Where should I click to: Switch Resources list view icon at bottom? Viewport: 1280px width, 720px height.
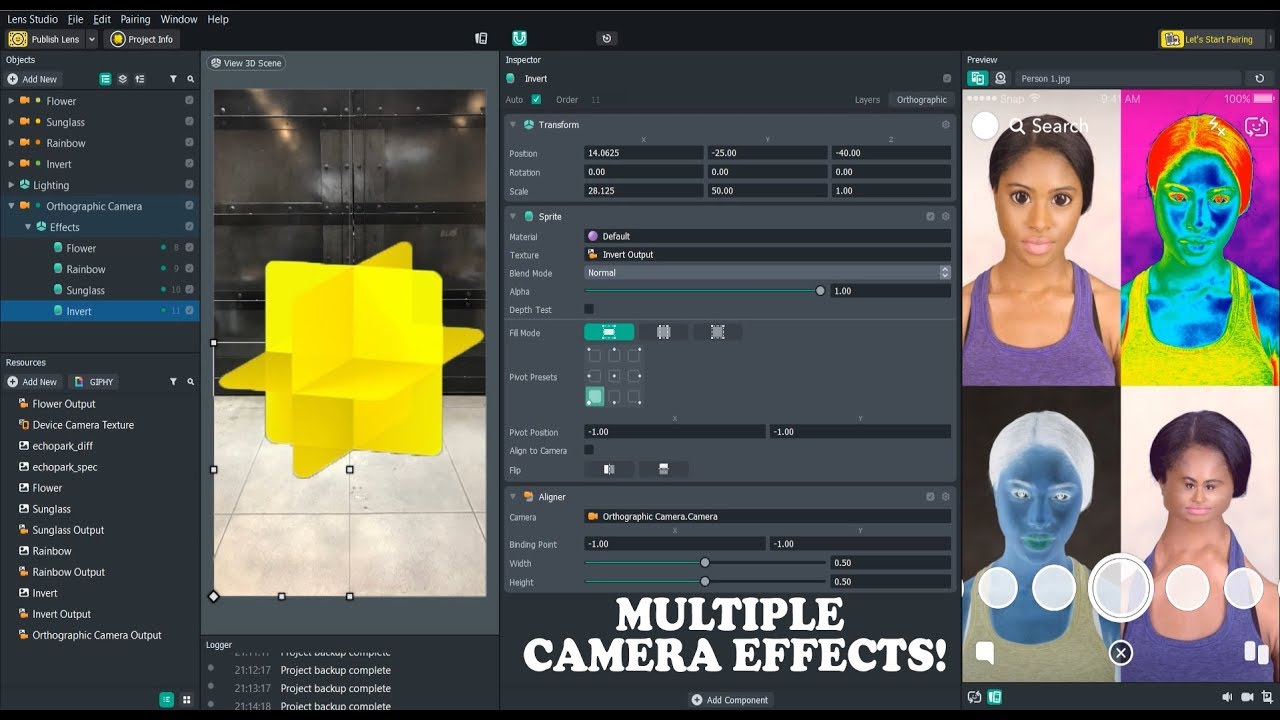pos(166,699)
